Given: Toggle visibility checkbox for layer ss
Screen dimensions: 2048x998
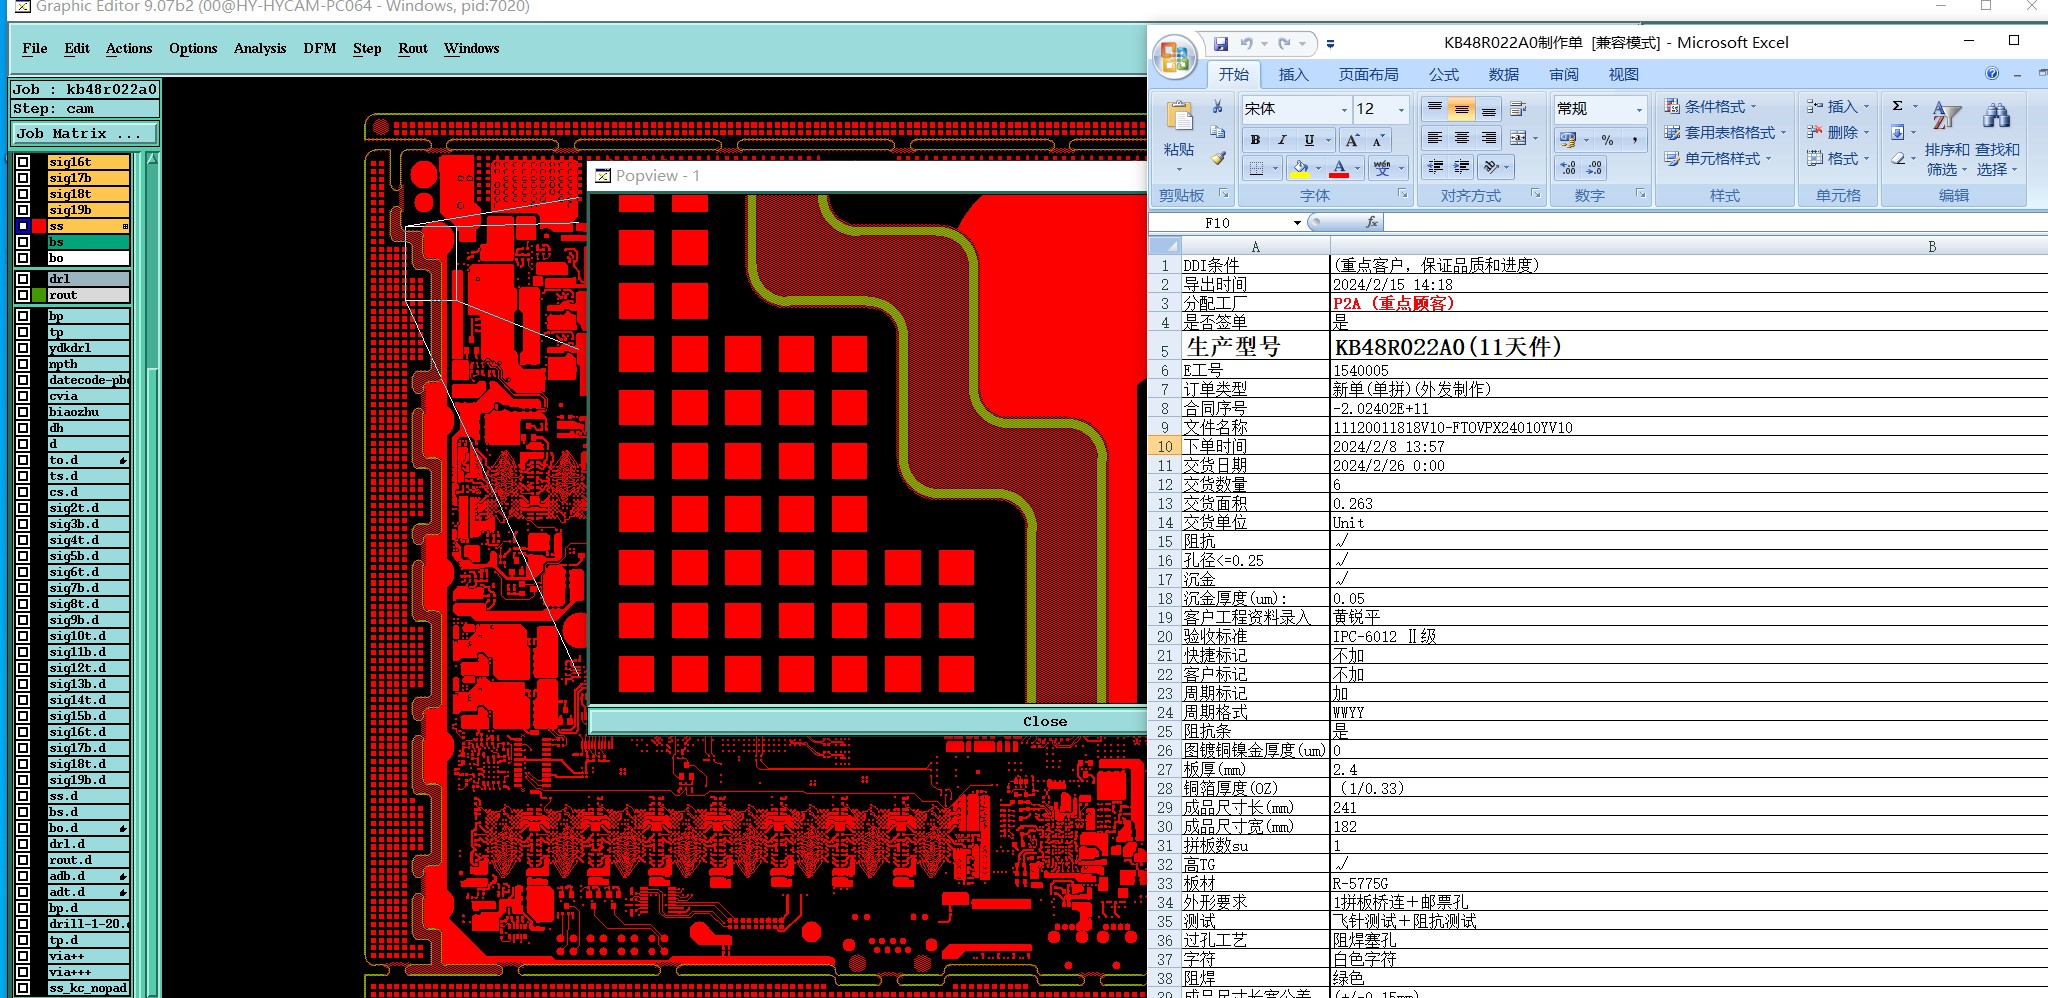Looking at the screenshot, I should 23,226.
